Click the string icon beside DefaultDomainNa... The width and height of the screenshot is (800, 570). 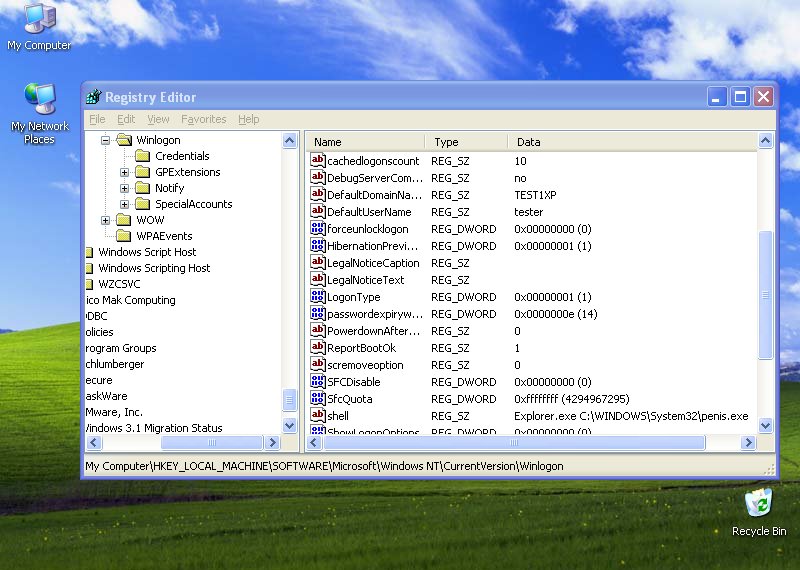click(x=318, y=194)
